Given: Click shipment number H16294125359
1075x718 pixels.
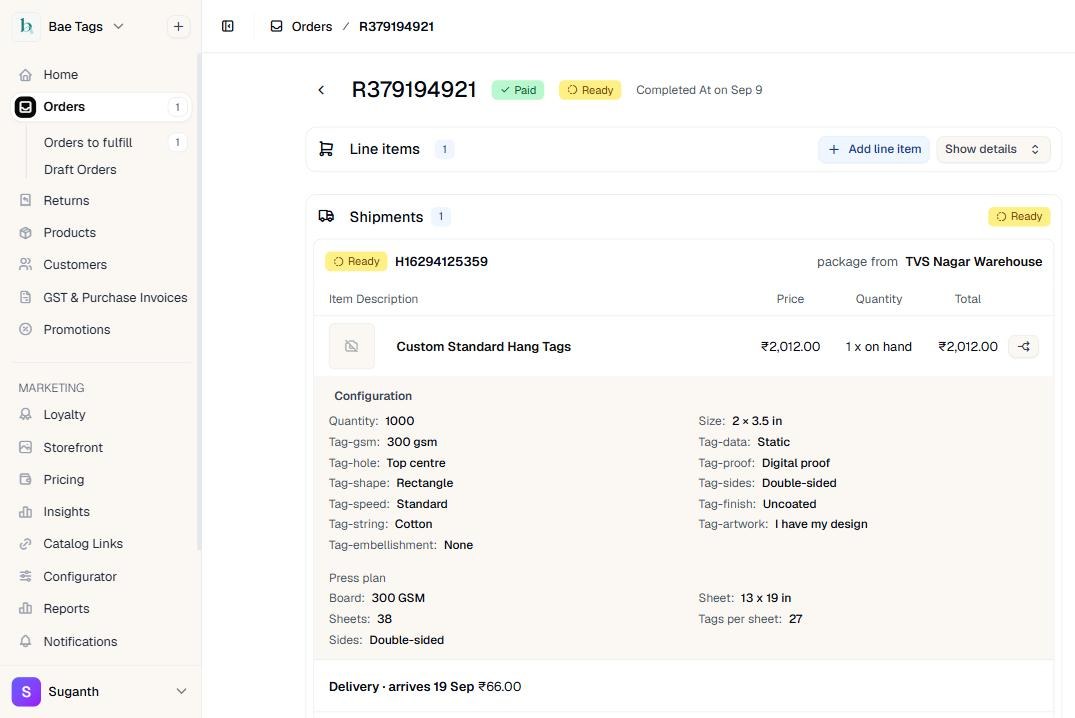Looking at the screenshot, I should [442, 261].
